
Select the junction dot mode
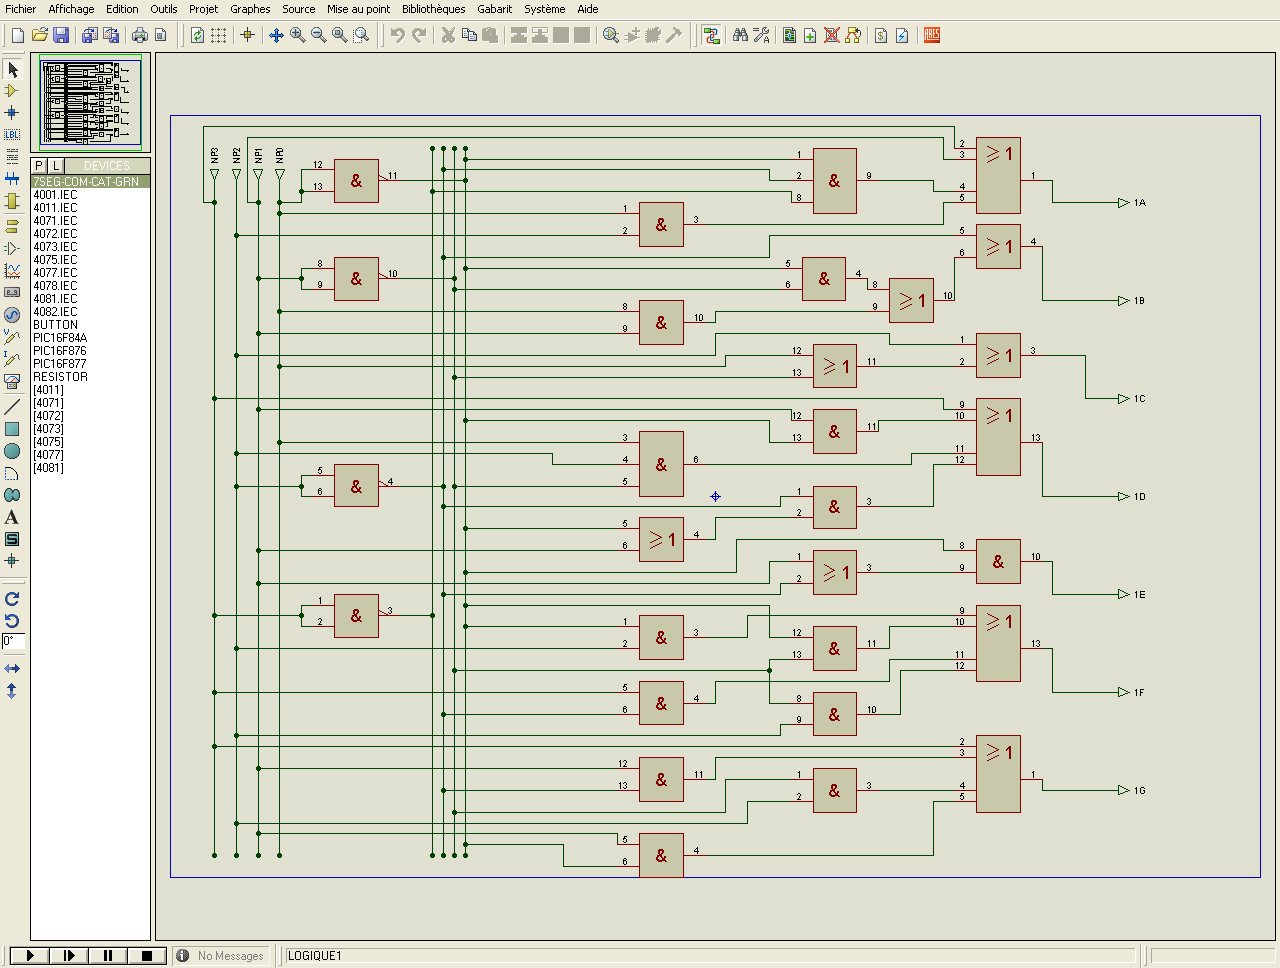click(x=12, y=113)
